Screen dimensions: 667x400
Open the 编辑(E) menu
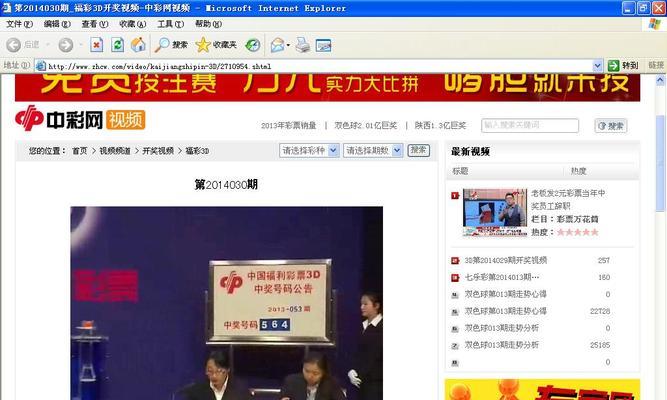57,24
